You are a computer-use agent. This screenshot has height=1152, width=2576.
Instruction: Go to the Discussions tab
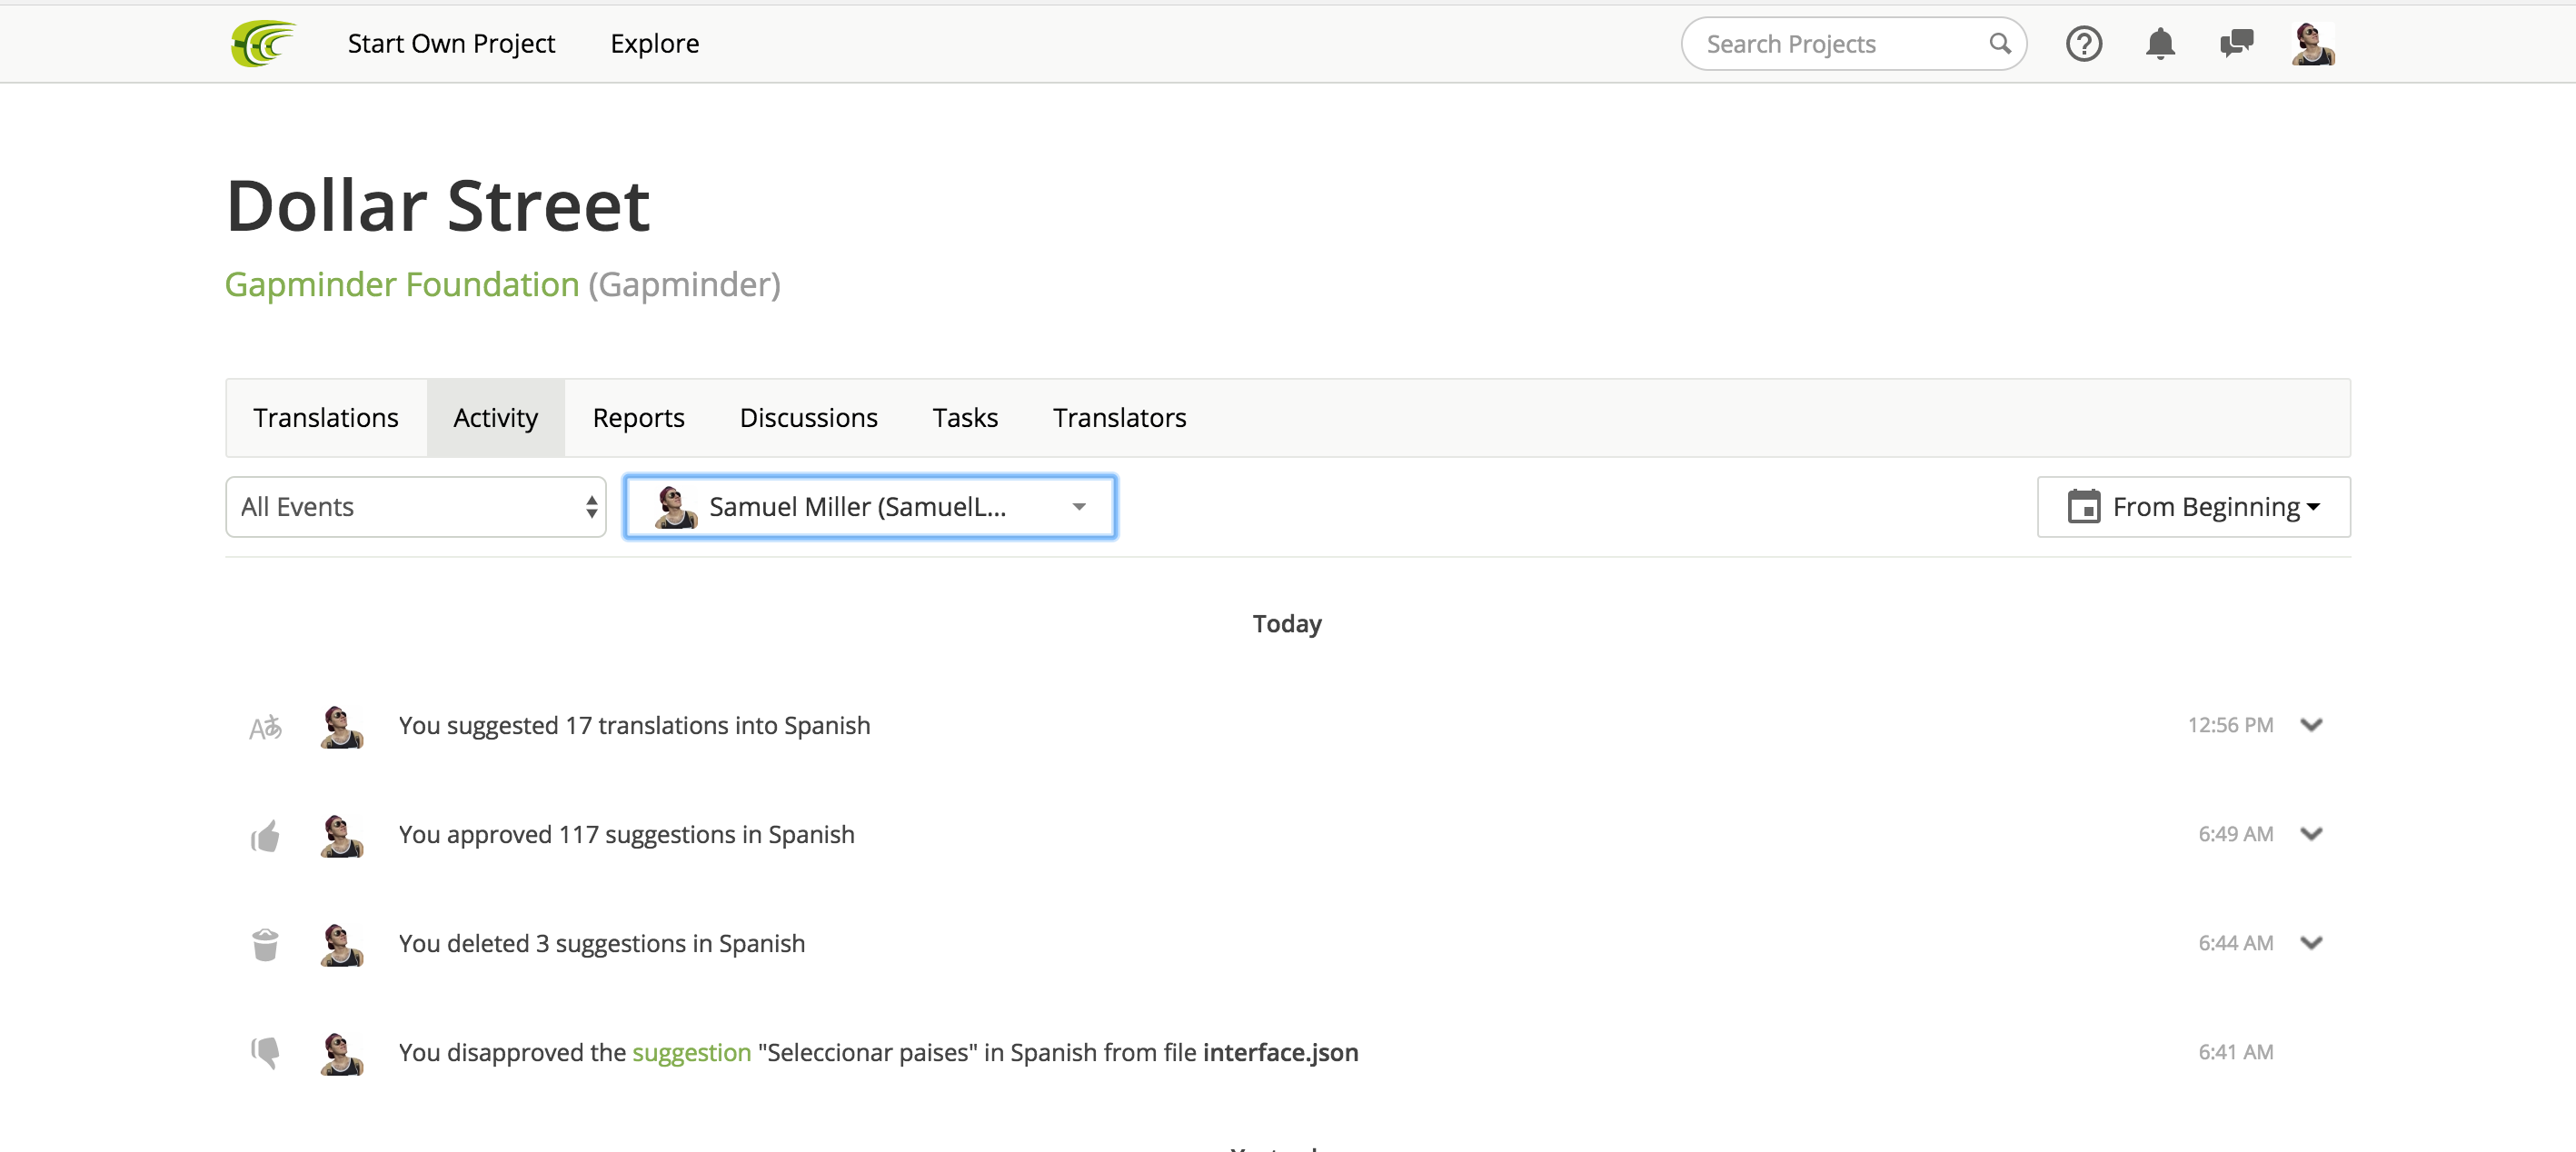pyautogui.click(x=808, y=418)
